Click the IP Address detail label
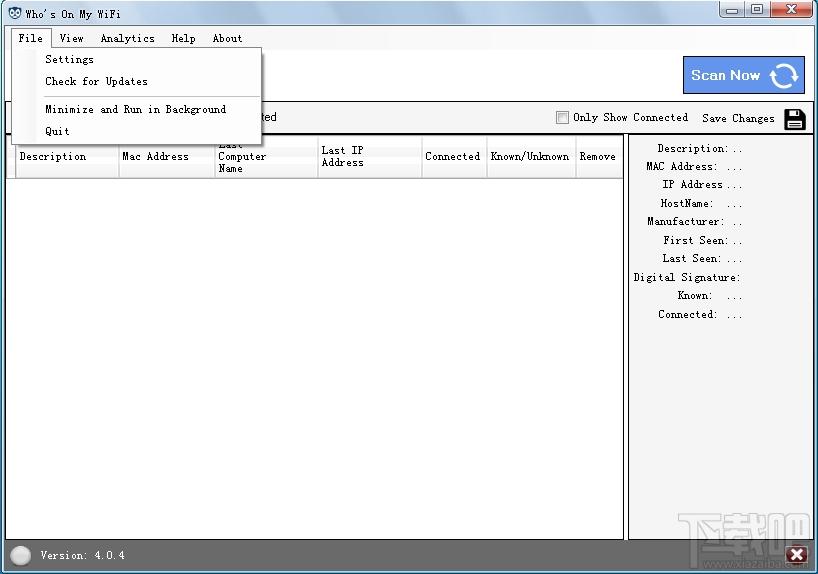 coord(692,185)
